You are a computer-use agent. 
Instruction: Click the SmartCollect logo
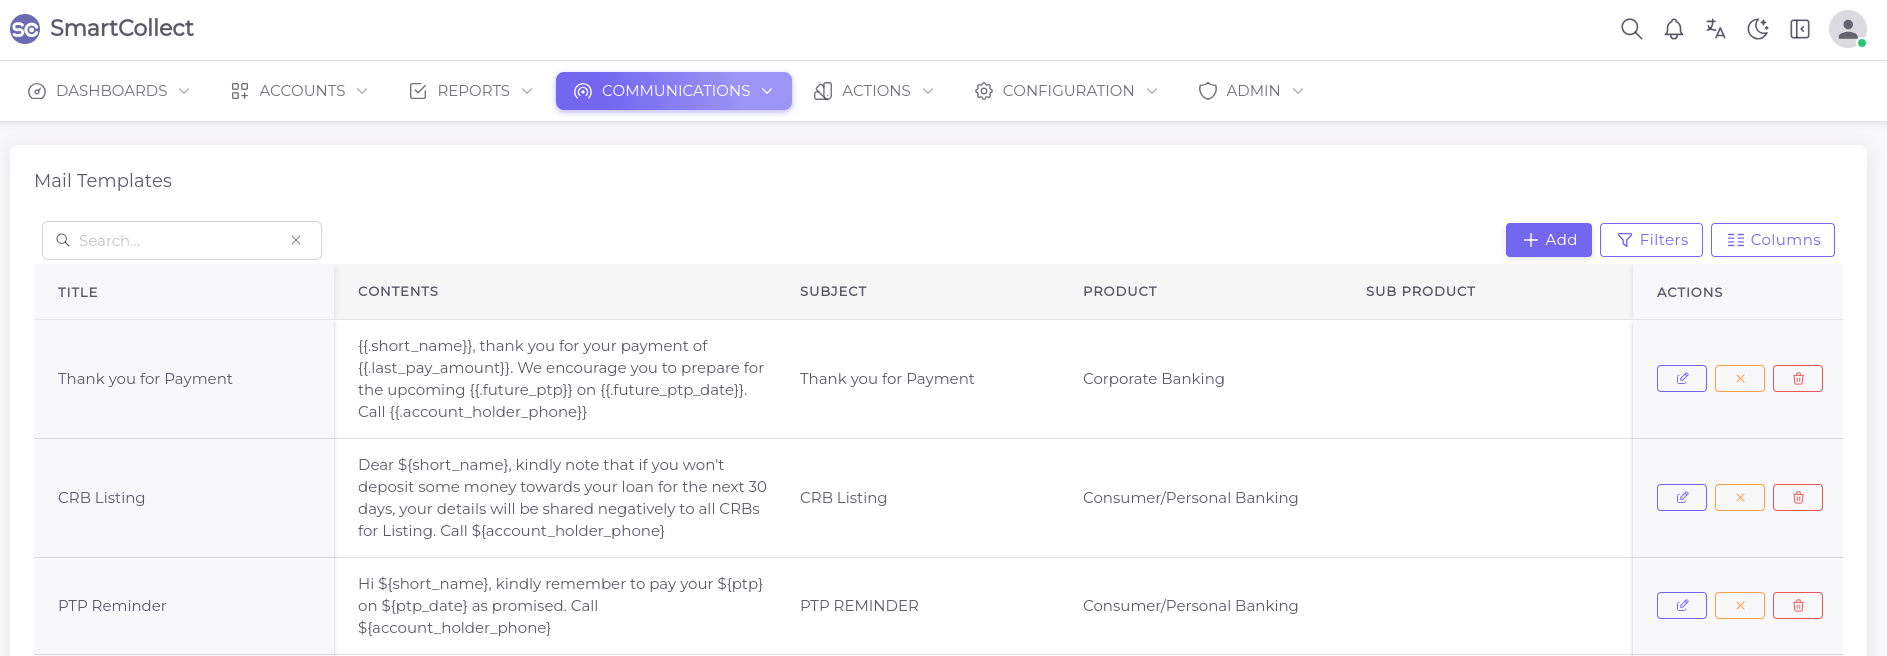[x=102, y=28]
